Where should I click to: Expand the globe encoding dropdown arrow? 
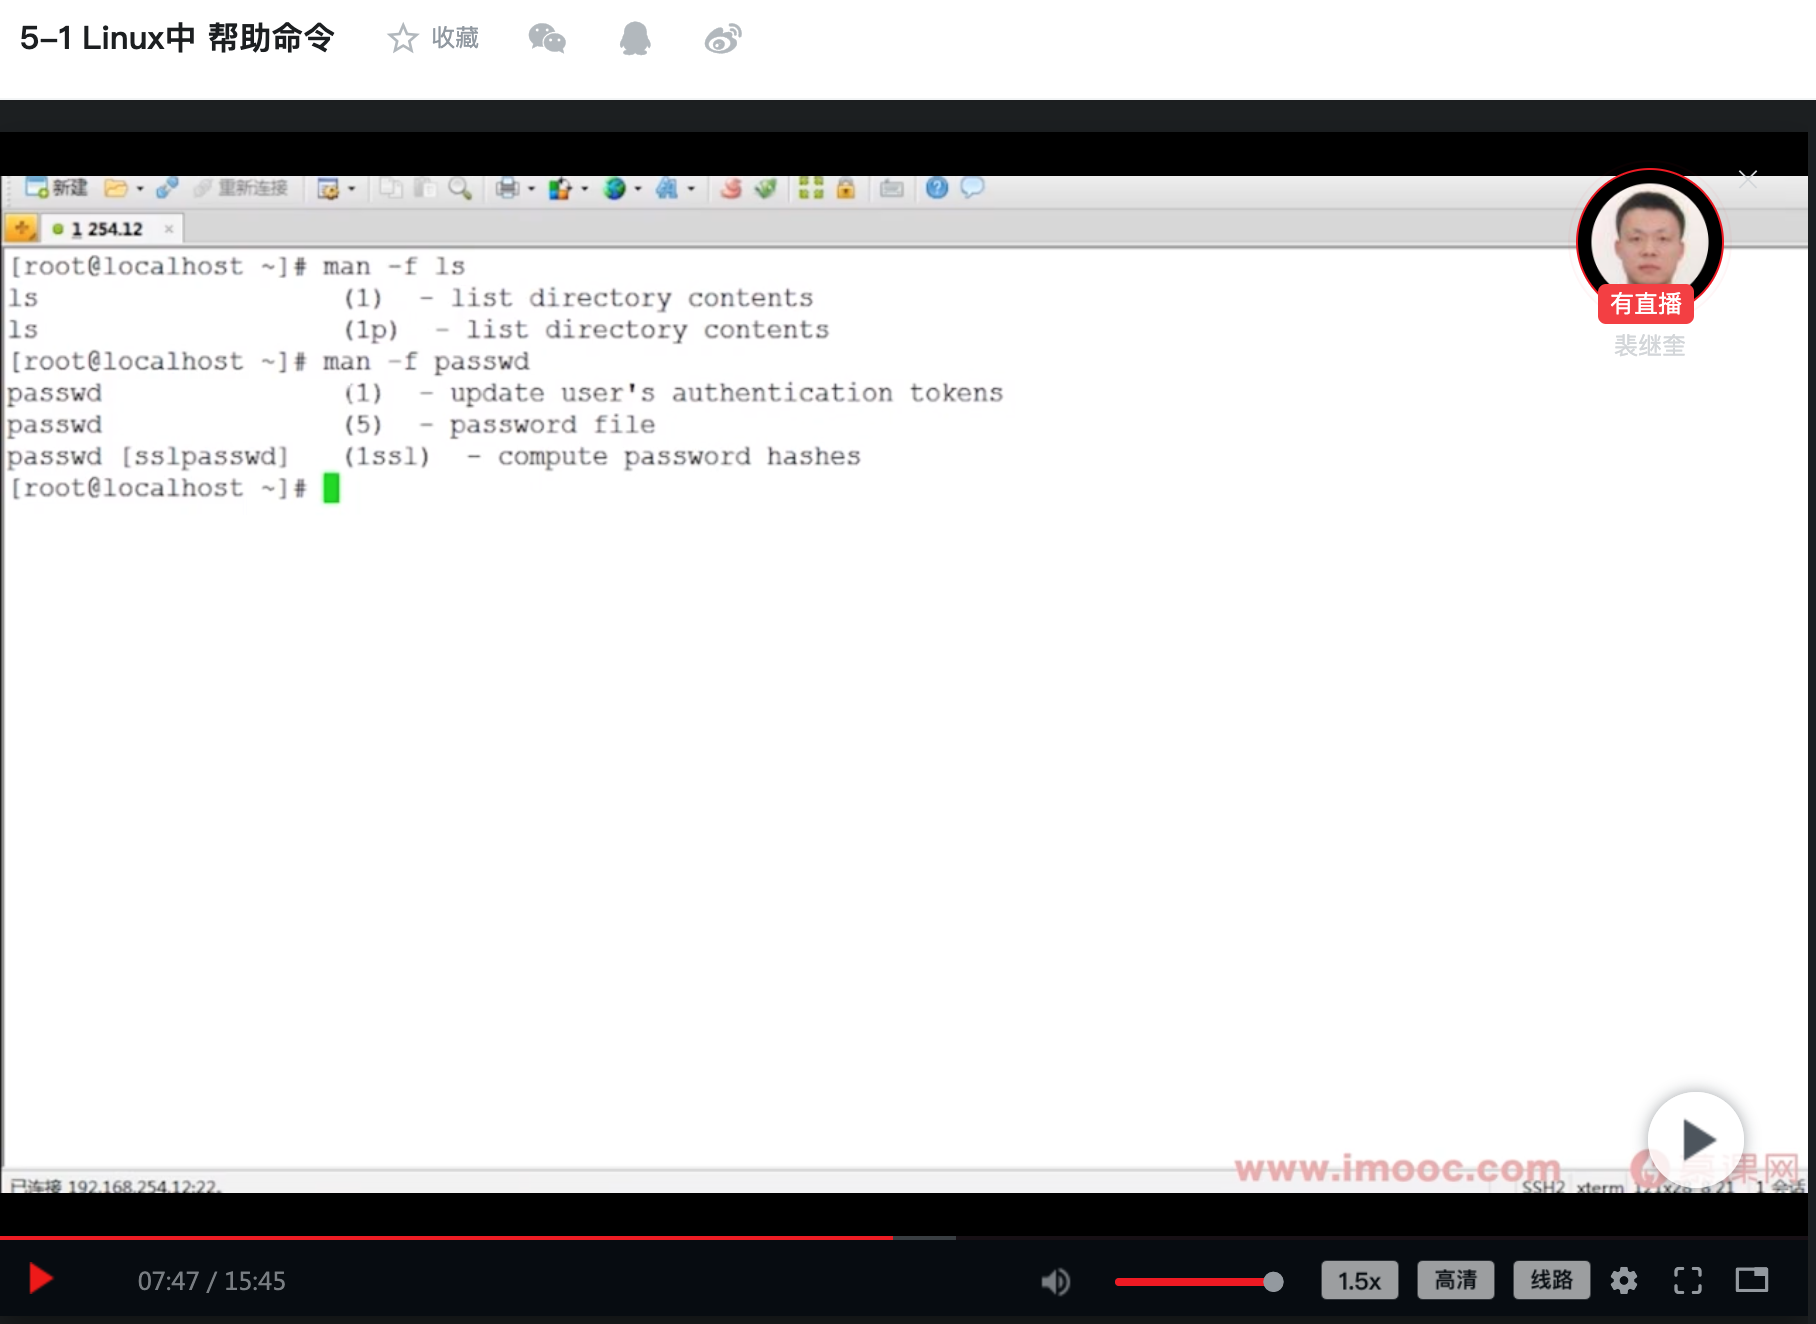click(x=638, y=188)
